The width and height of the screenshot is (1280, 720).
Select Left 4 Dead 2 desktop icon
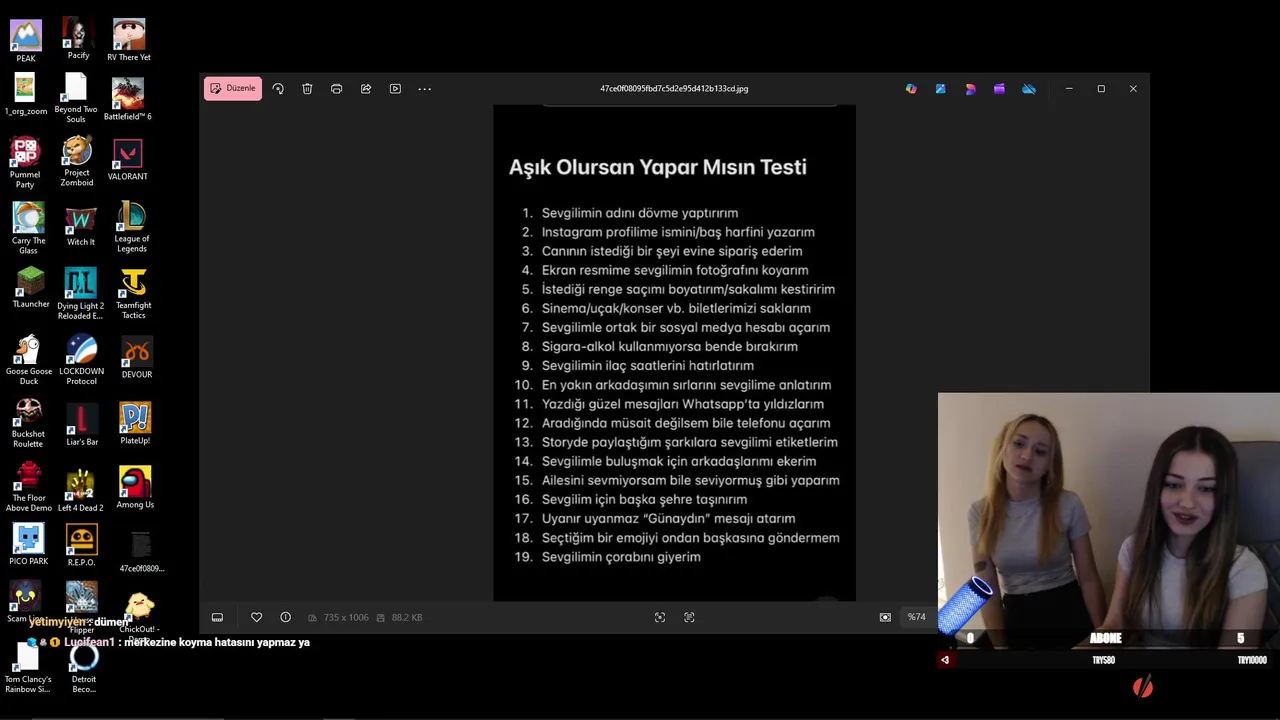point(80,490)
